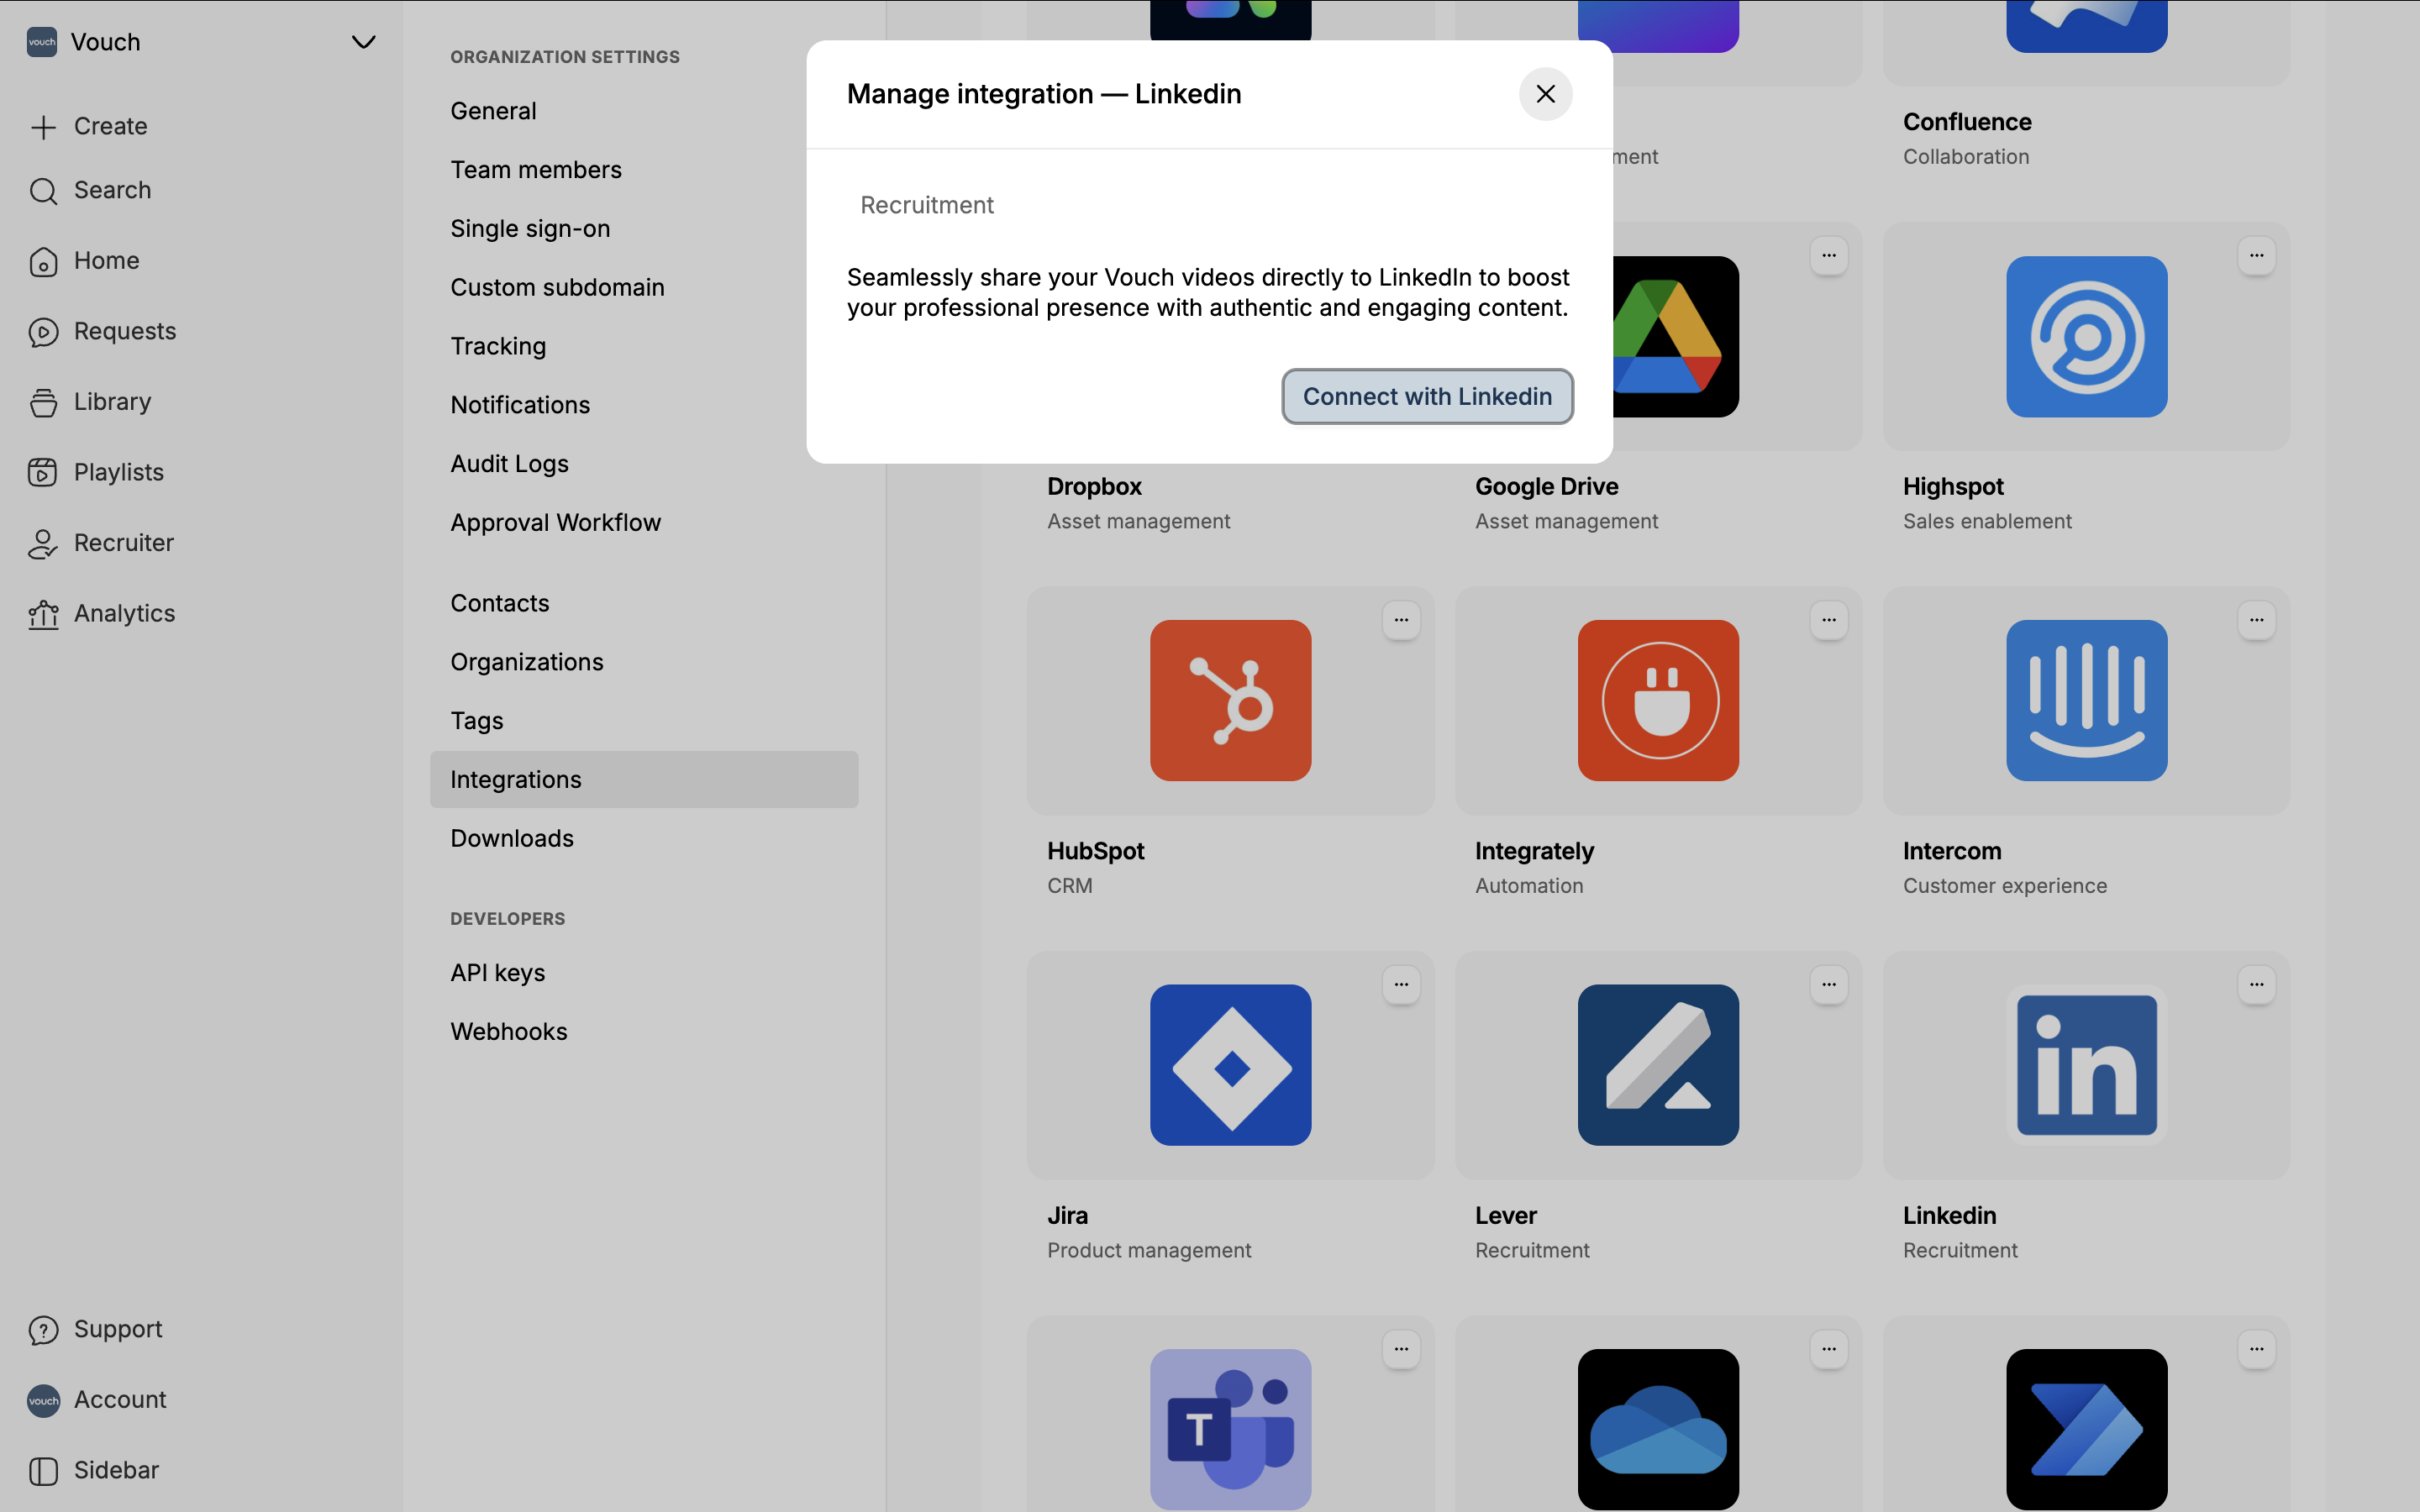The width and height of the screenshot is (2420, 1512).
Task: Click the Library icon in sidebar
Action: pyautogui.click(x=43, y=402)
